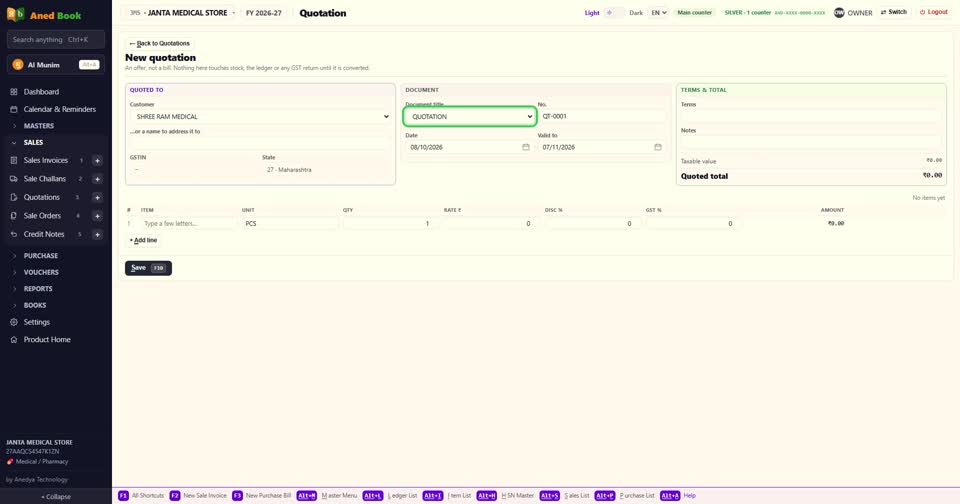This screenshot has height=504, width=960.
Task: Click the F3 New Purchase Bill key badge
Action: [x=237, y=495]
